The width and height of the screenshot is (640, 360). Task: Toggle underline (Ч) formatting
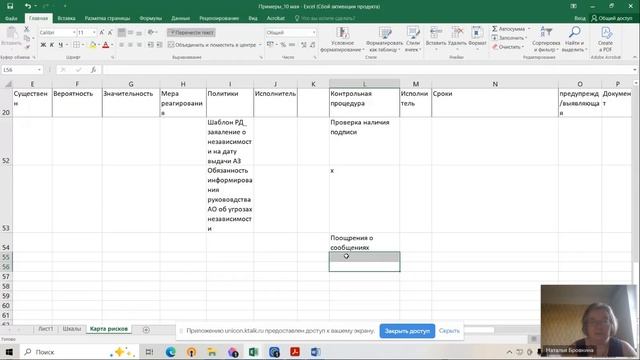coord(60,45)
